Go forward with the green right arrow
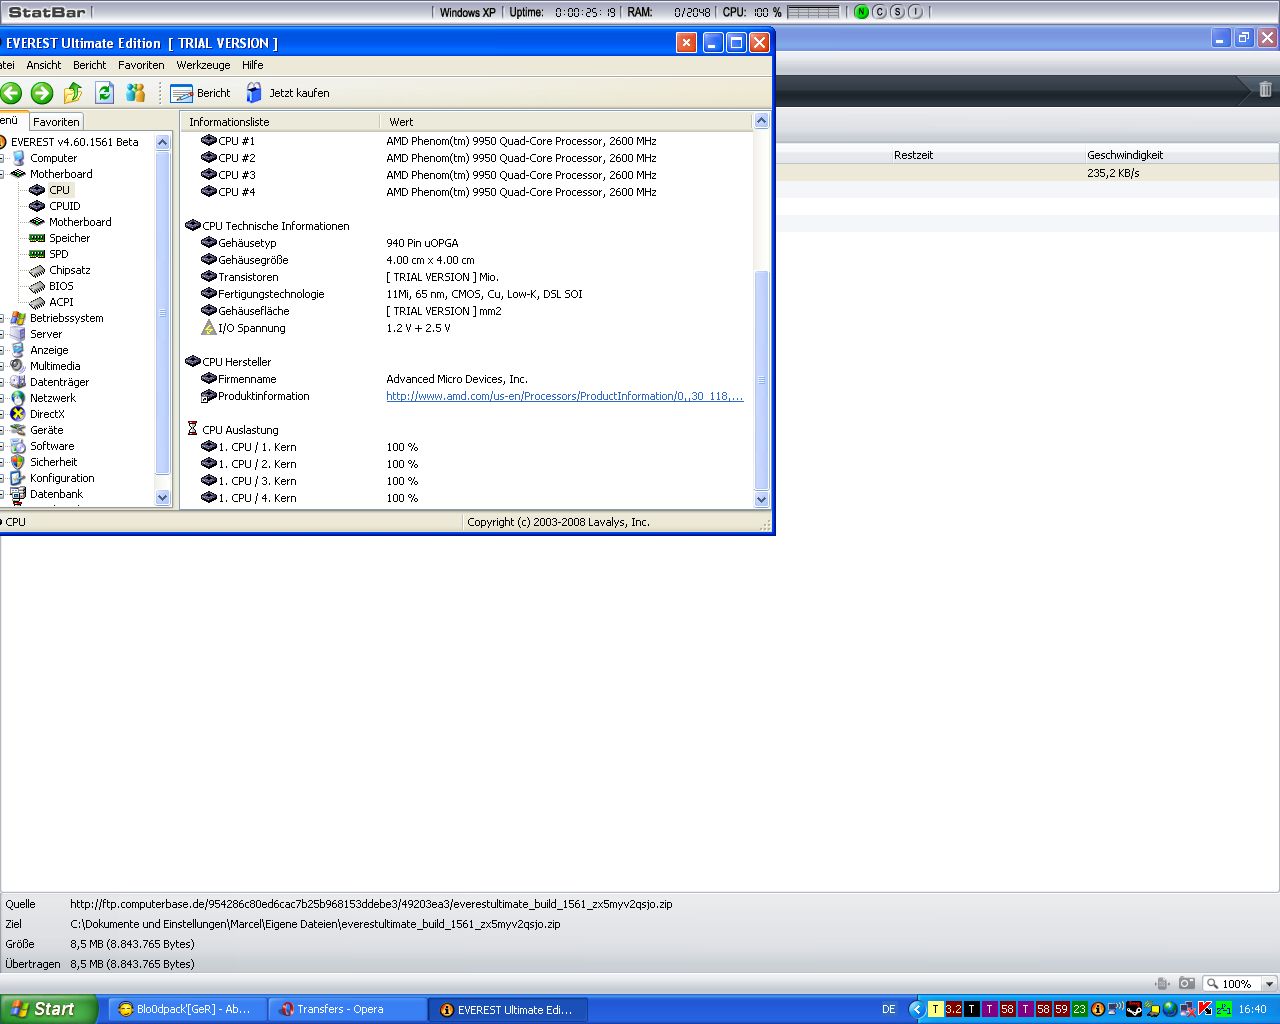This screenshot has height=1024, width=1280. (x=42, y=93)
